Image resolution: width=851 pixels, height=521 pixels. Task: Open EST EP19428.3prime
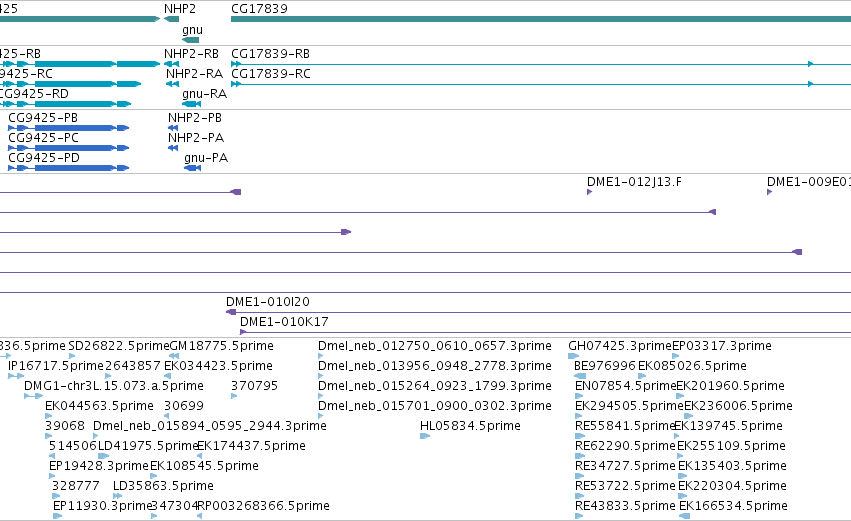click(x=99, y=466)
